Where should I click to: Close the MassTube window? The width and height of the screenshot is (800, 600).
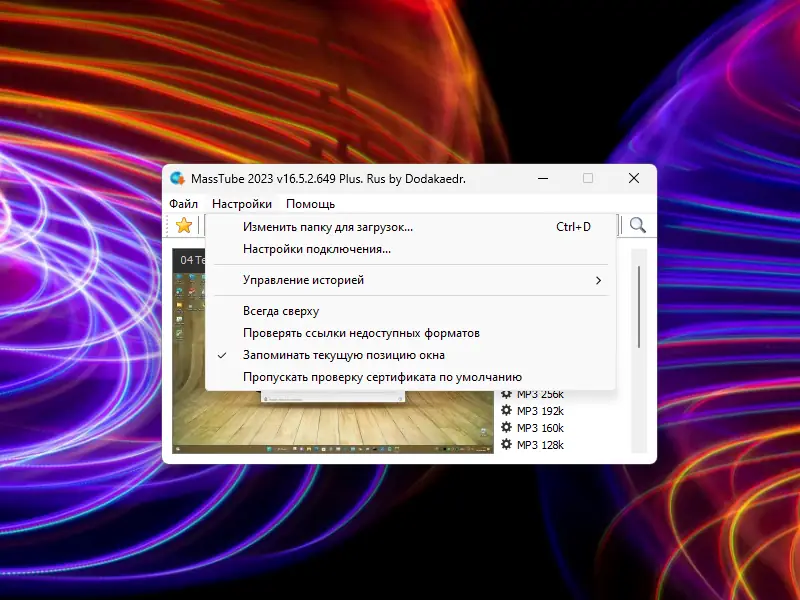point(634,178)
